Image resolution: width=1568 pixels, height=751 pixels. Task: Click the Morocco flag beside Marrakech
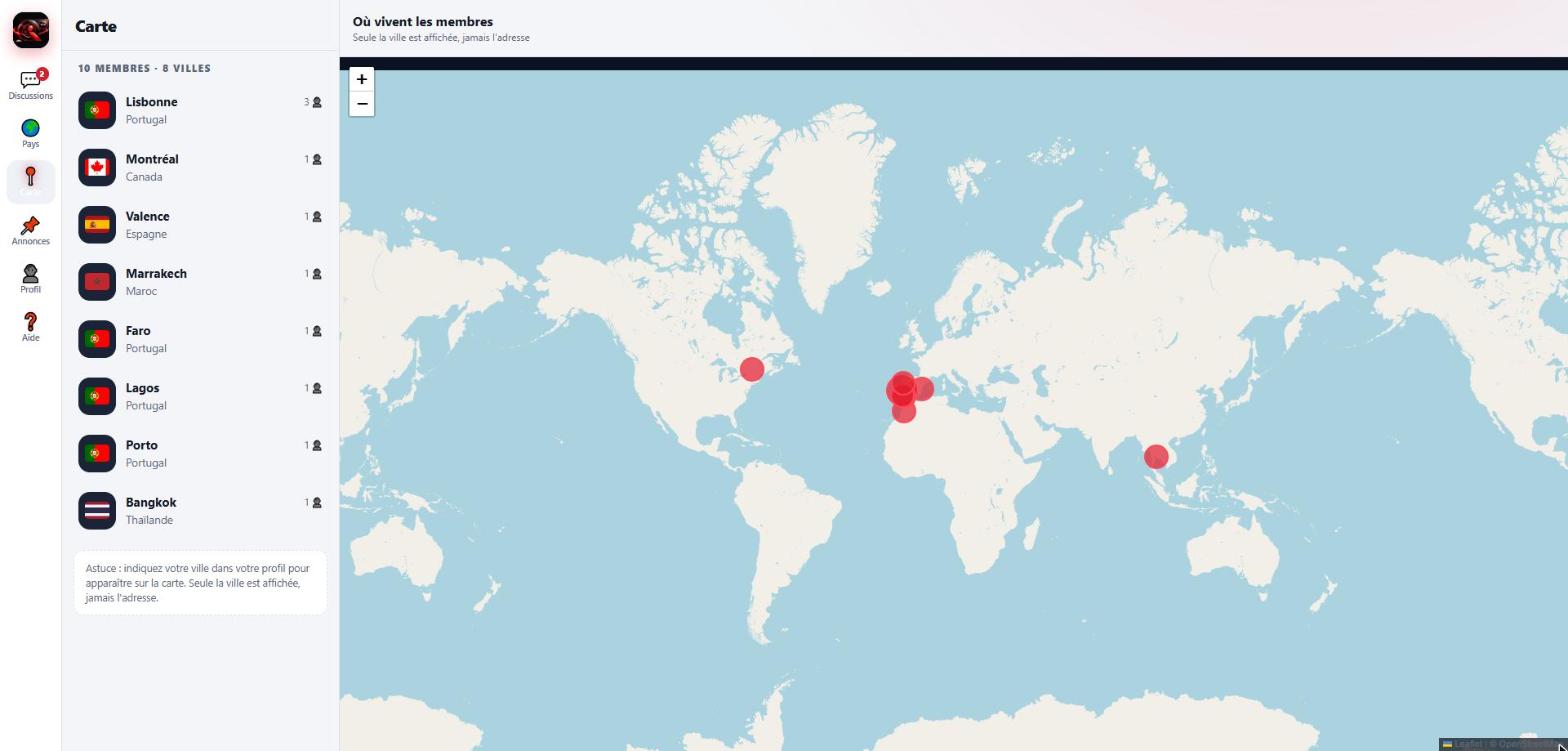97,282
